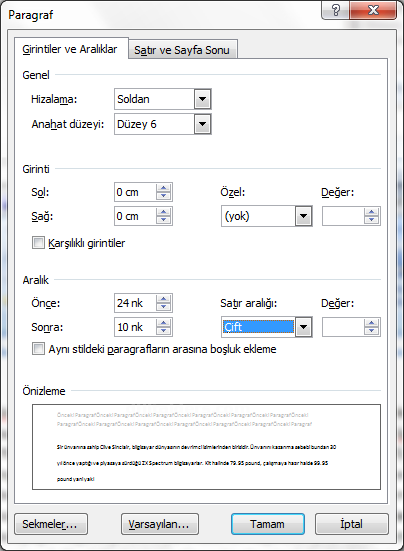Decrease the Aralık Değer spinner

click(372, 331)
